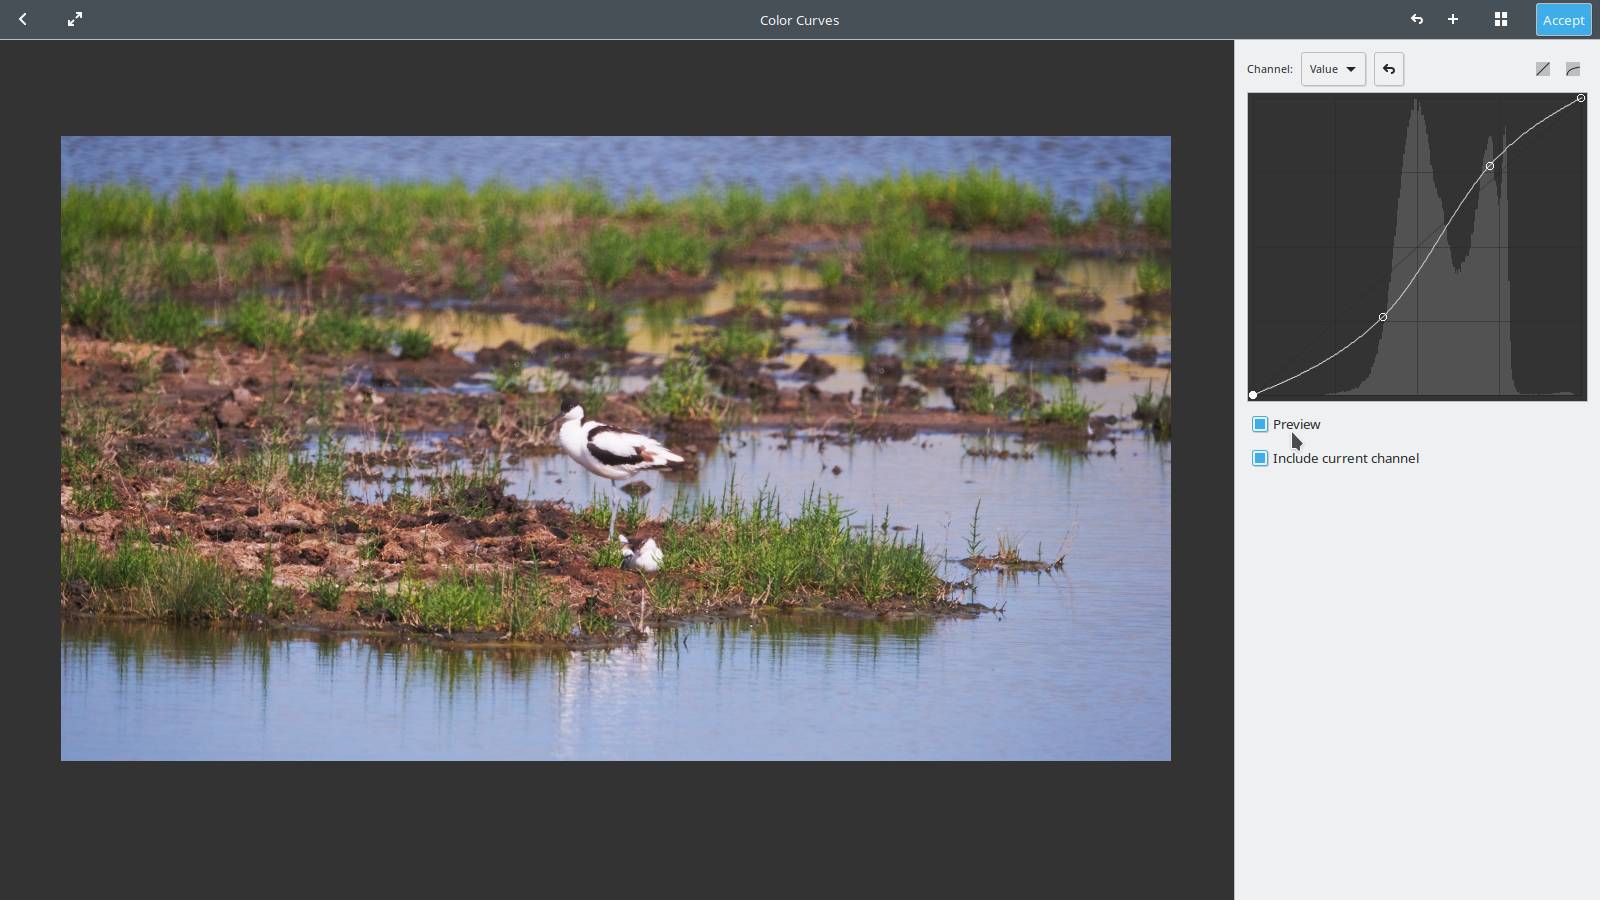Screen dimensions: 1600x900
Task: Toggle fullscreen with the expand arrows icon
Action: click(x=75, y=19)
